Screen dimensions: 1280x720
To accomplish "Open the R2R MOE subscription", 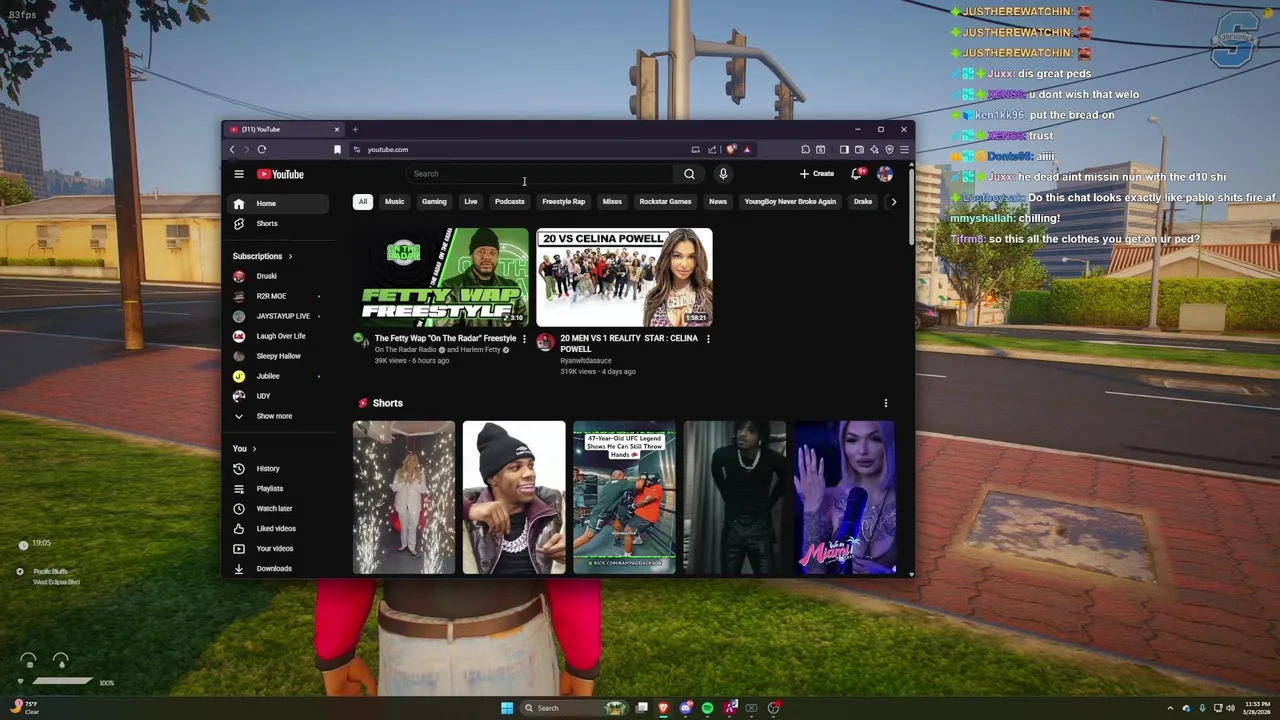I will [279, 296].
